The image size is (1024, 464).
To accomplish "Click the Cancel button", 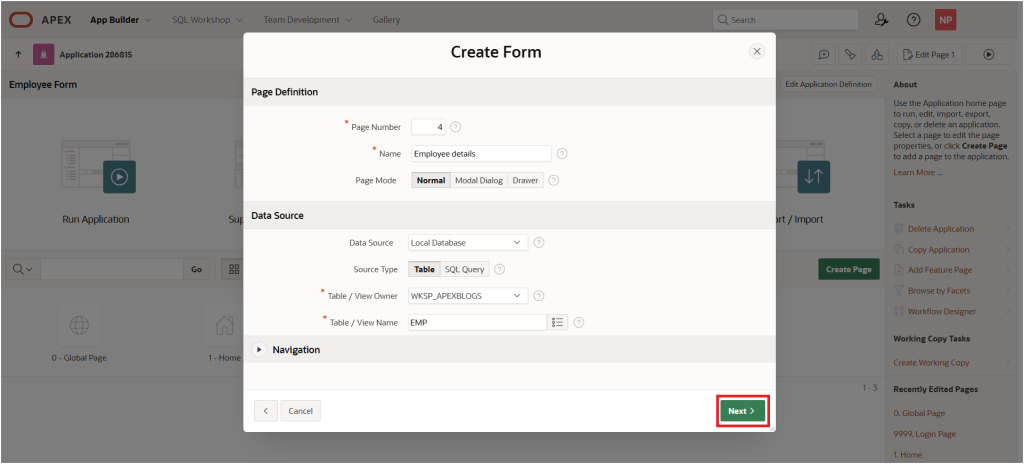I will tap(300, 411).
